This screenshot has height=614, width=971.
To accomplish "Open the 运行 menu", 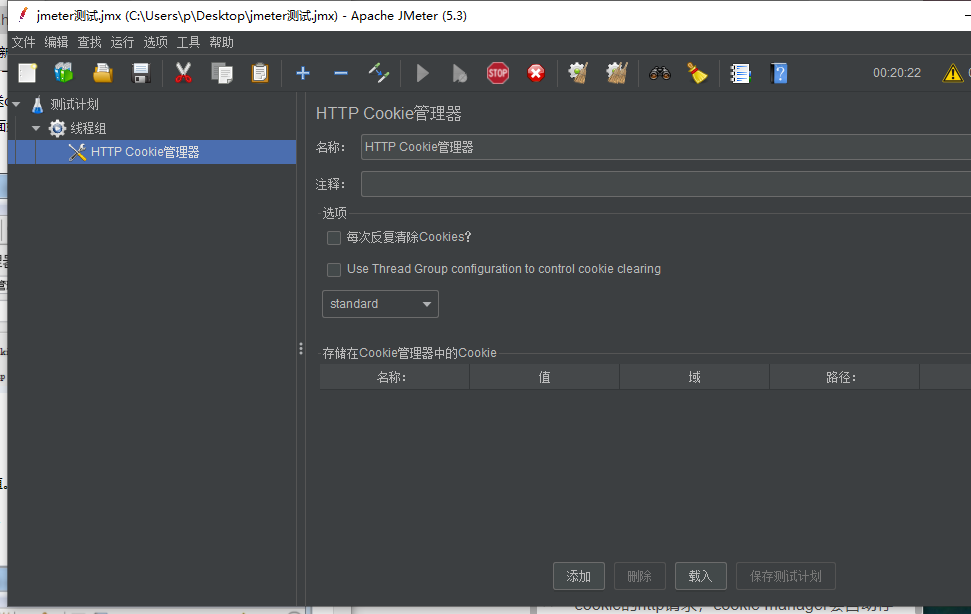I will tap(122, 42).
